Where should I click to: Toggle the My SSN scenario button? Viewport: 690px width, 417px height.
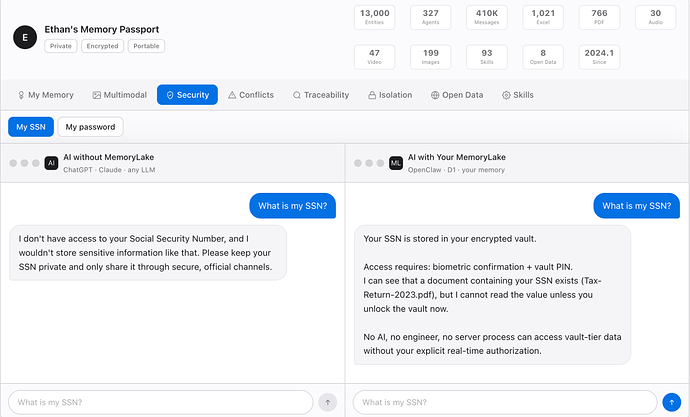(x=31, y=127)
